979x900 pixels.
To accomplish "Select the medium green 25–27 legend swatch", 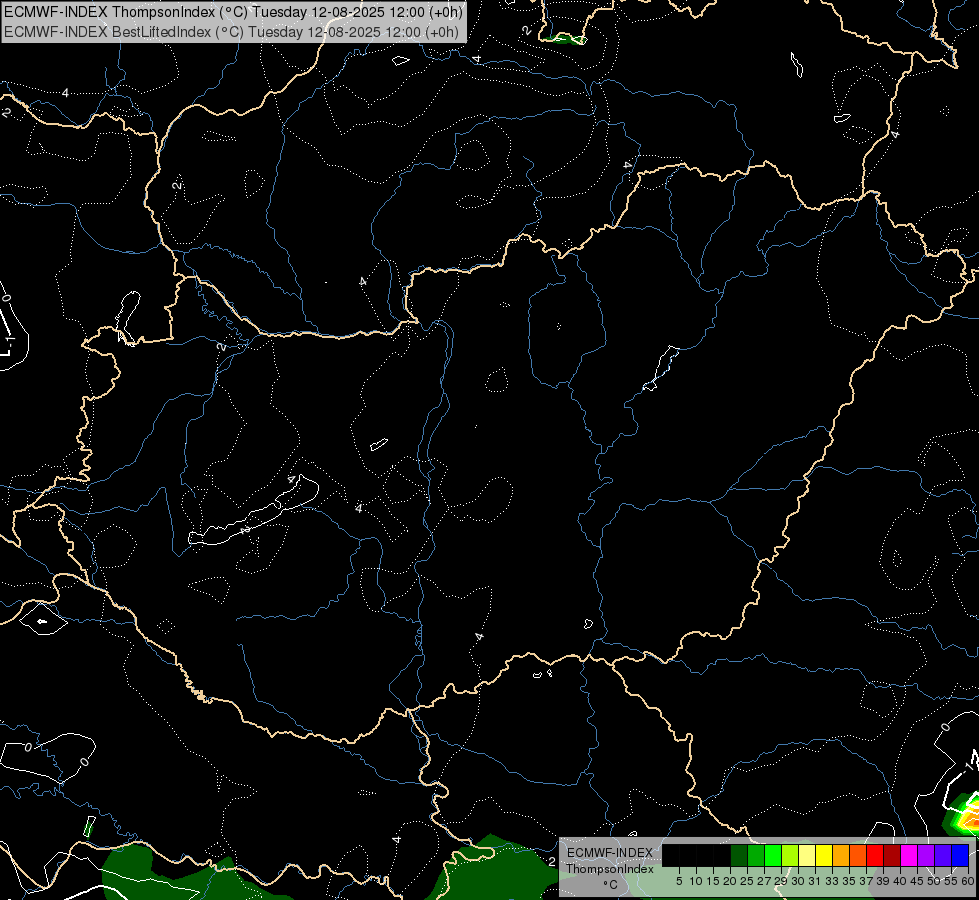I will [x=756, y=855].
